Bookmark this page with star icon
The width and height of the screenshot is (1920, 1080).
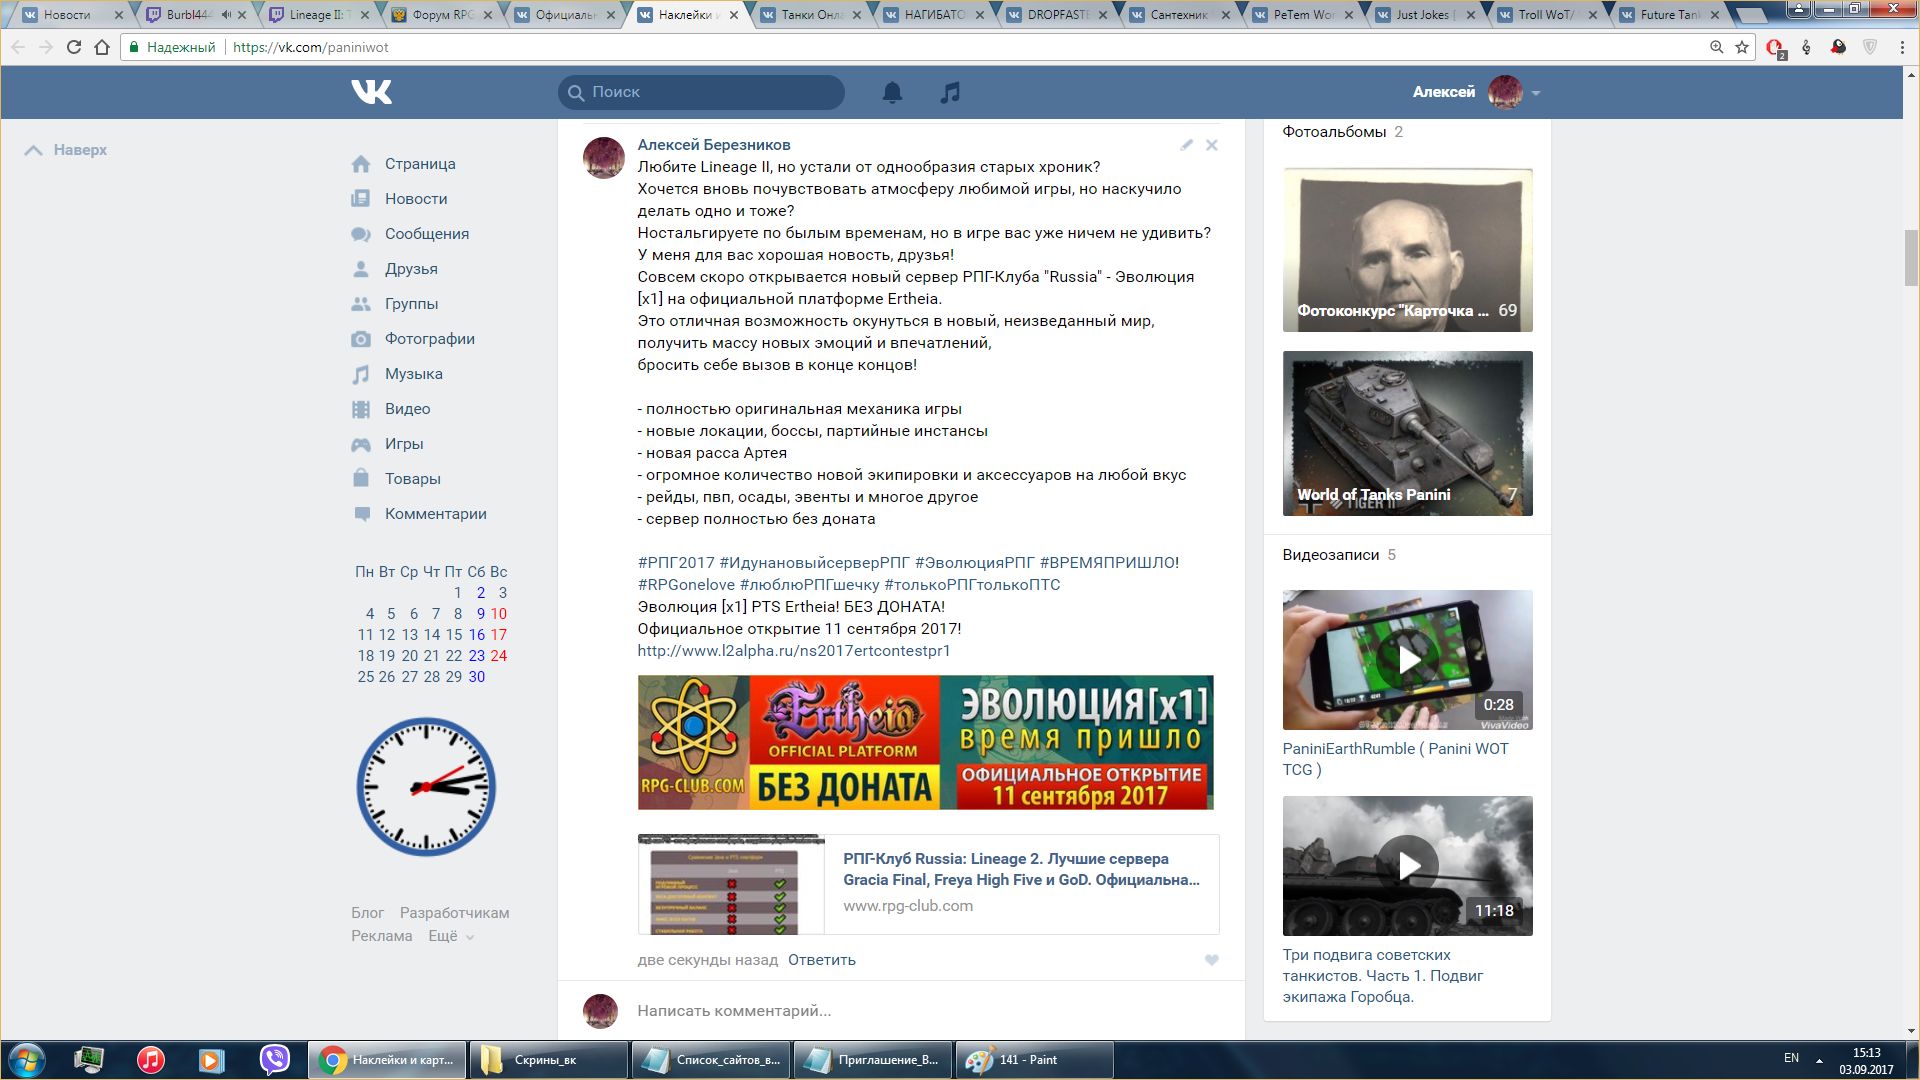click(x=1742, y=47)
